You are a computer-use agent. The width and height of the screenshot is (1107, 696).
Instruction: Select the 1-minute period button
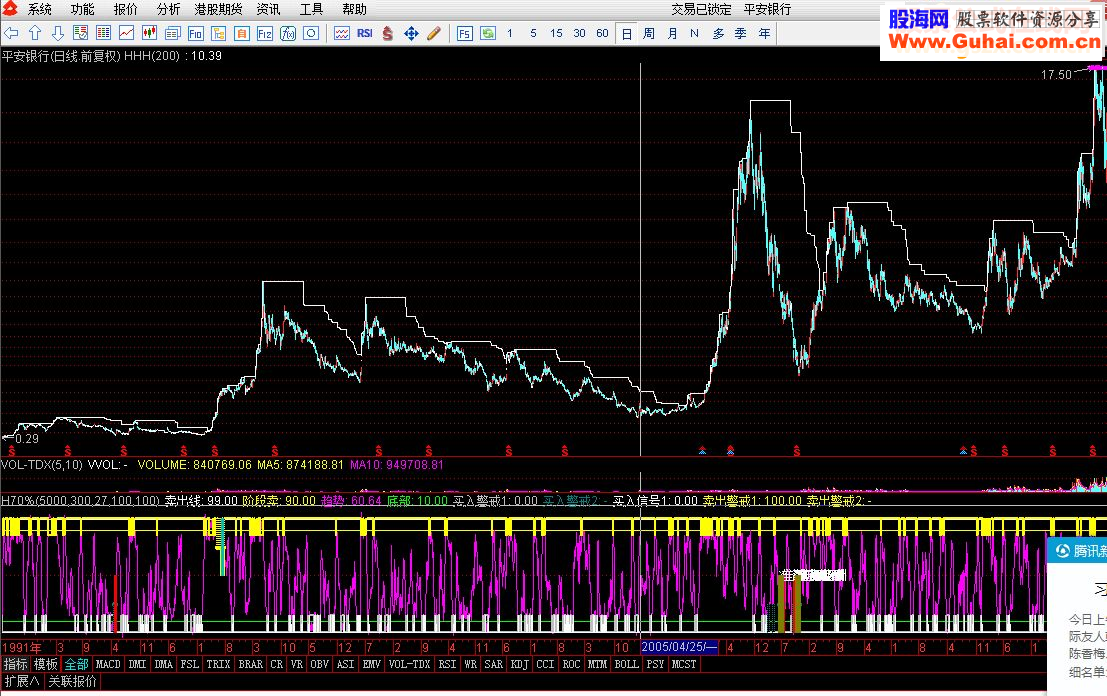click(x=510, y=33)
